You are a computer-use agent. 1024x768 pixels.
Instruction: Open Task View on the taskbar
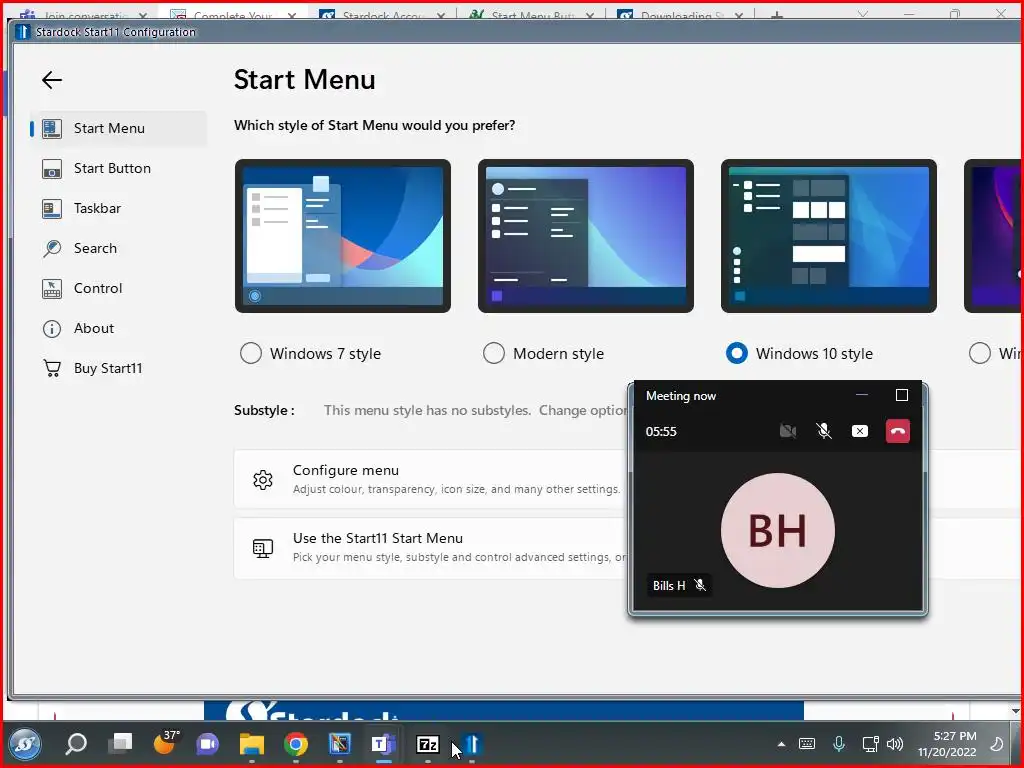(120, 743)
